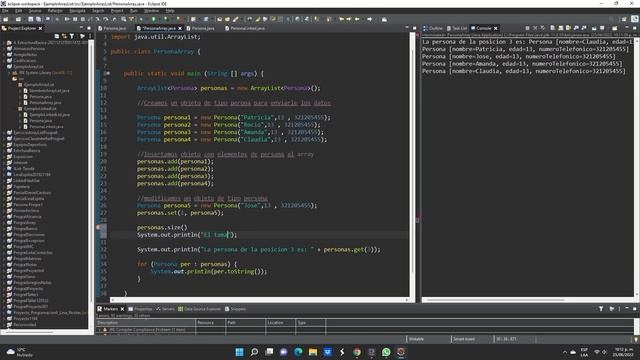Toggle Word Wrap in the Console toolbar
The image size is (640, 360).
pyautogui.click(x=568, y=28)
